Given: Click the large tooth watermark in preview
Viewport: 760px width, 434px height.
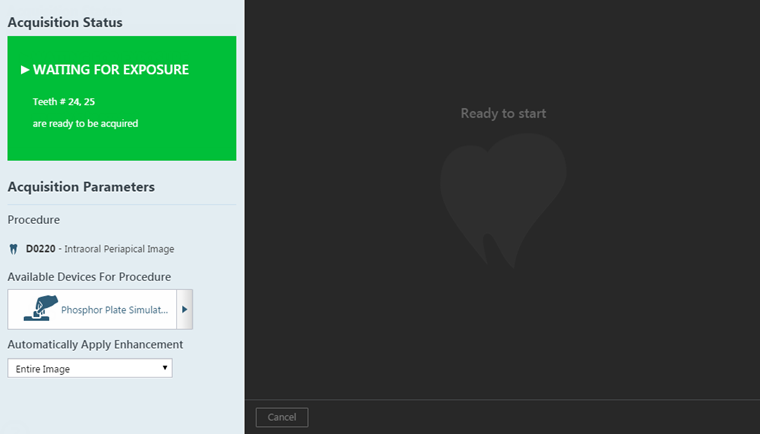Looking at the screenshot, I should [503, 200].
